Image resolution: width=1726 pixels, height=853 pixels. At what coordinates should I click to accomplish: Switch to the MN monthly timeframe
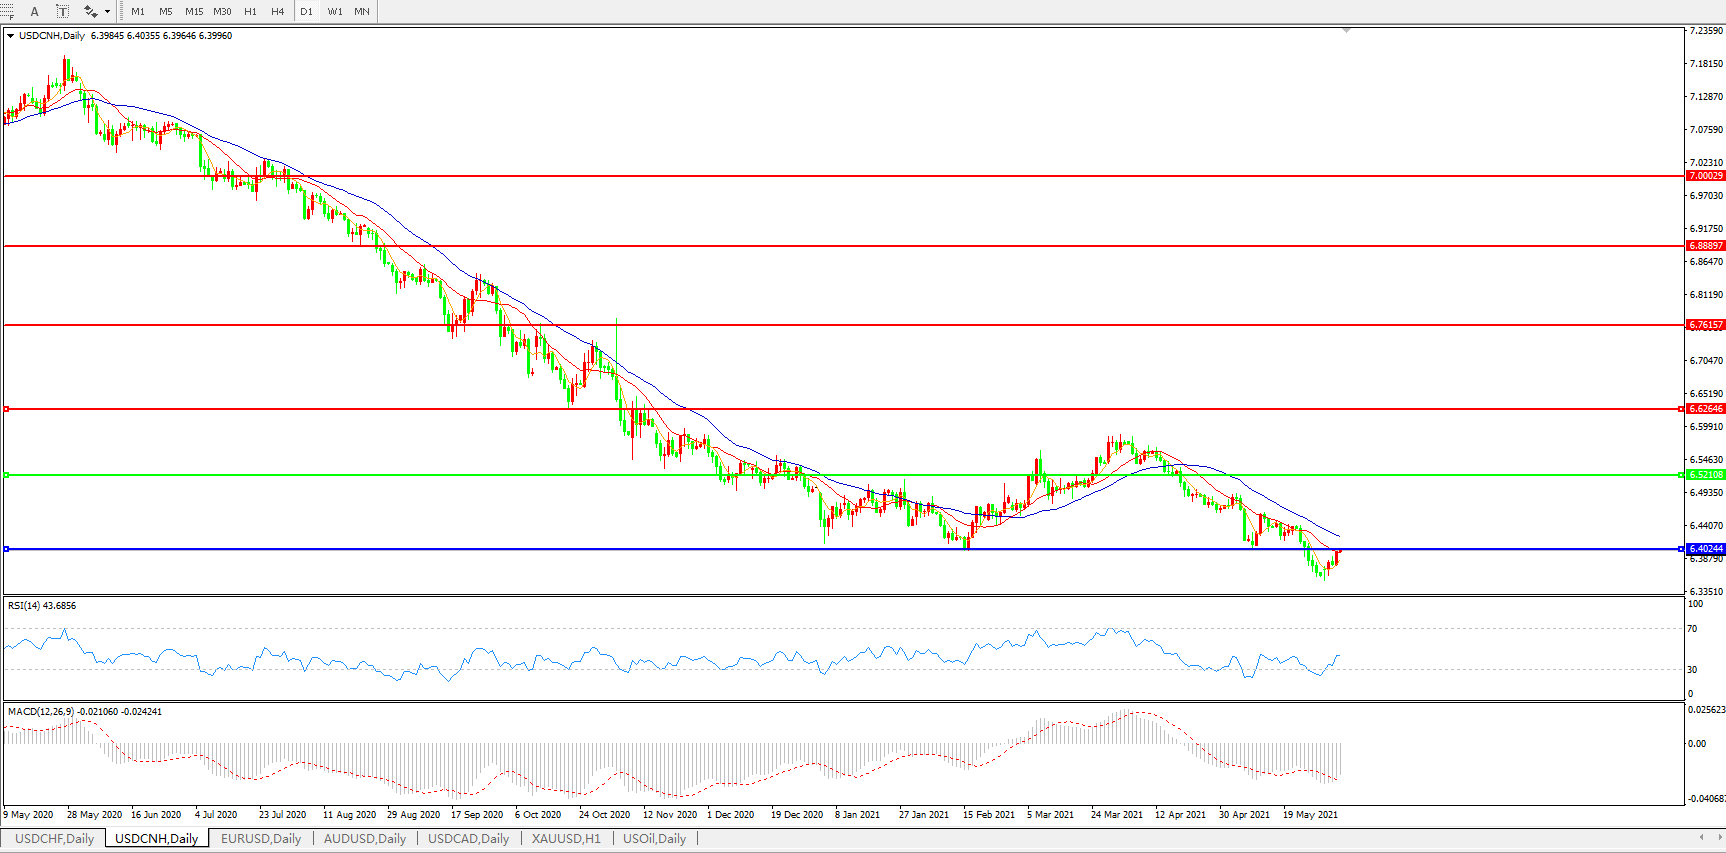coord(362,11)
